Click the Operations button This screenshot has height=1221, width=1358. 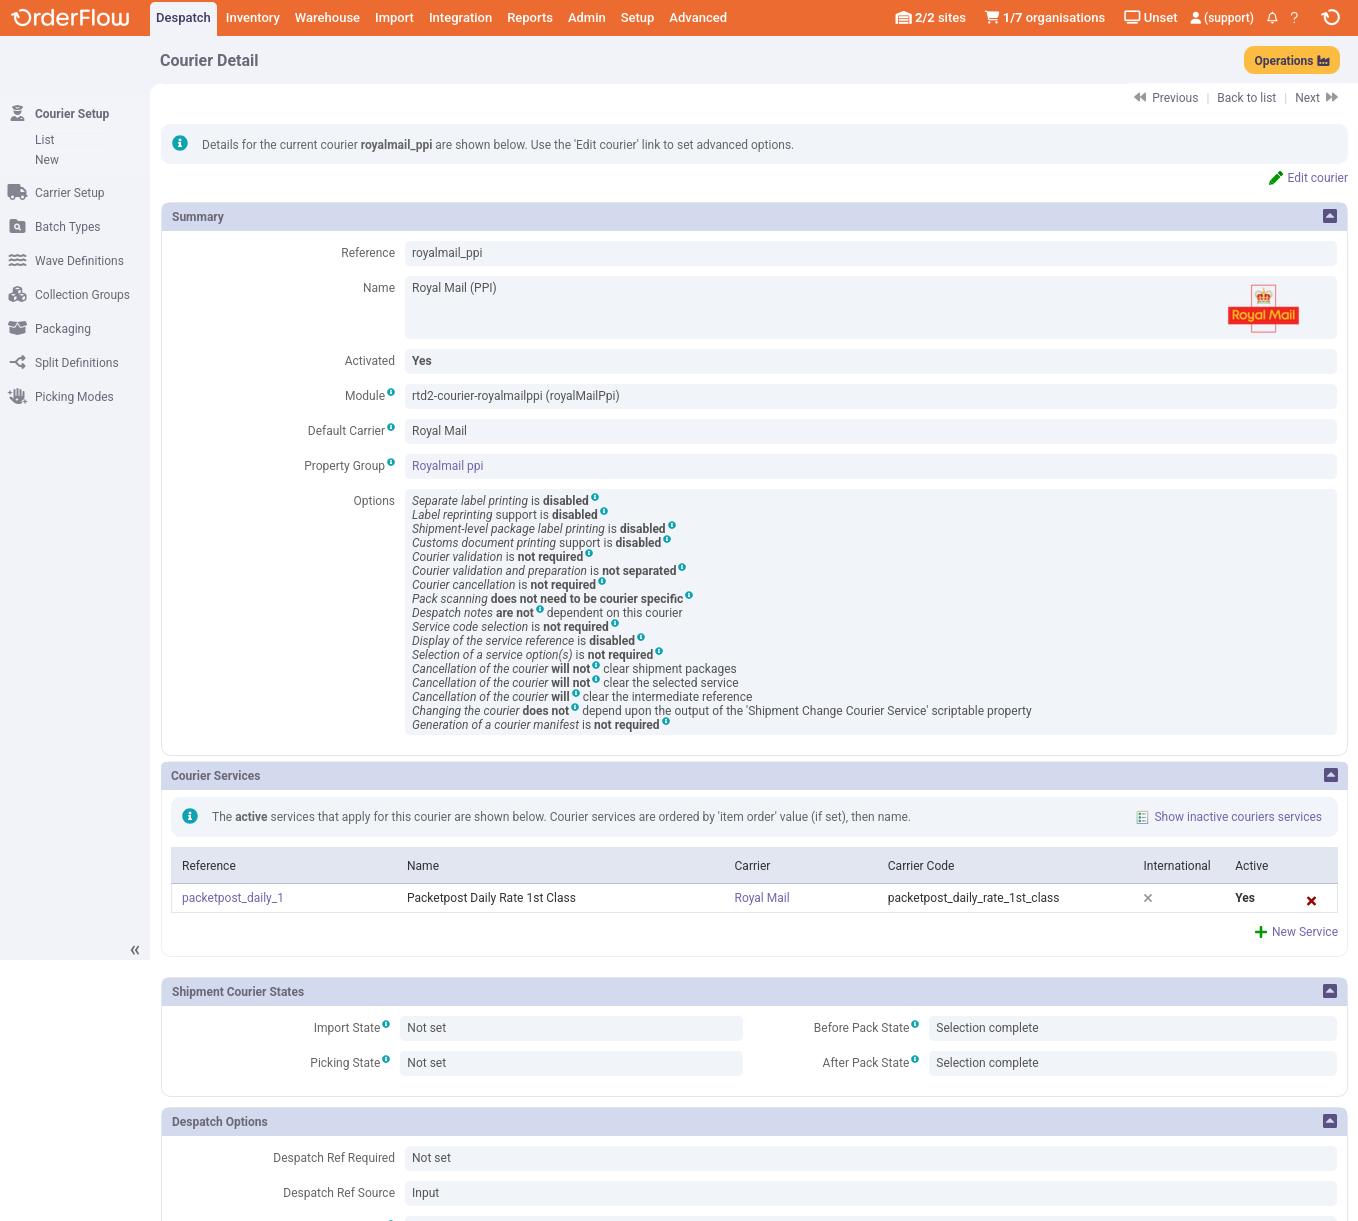(x=1291, y=61)
